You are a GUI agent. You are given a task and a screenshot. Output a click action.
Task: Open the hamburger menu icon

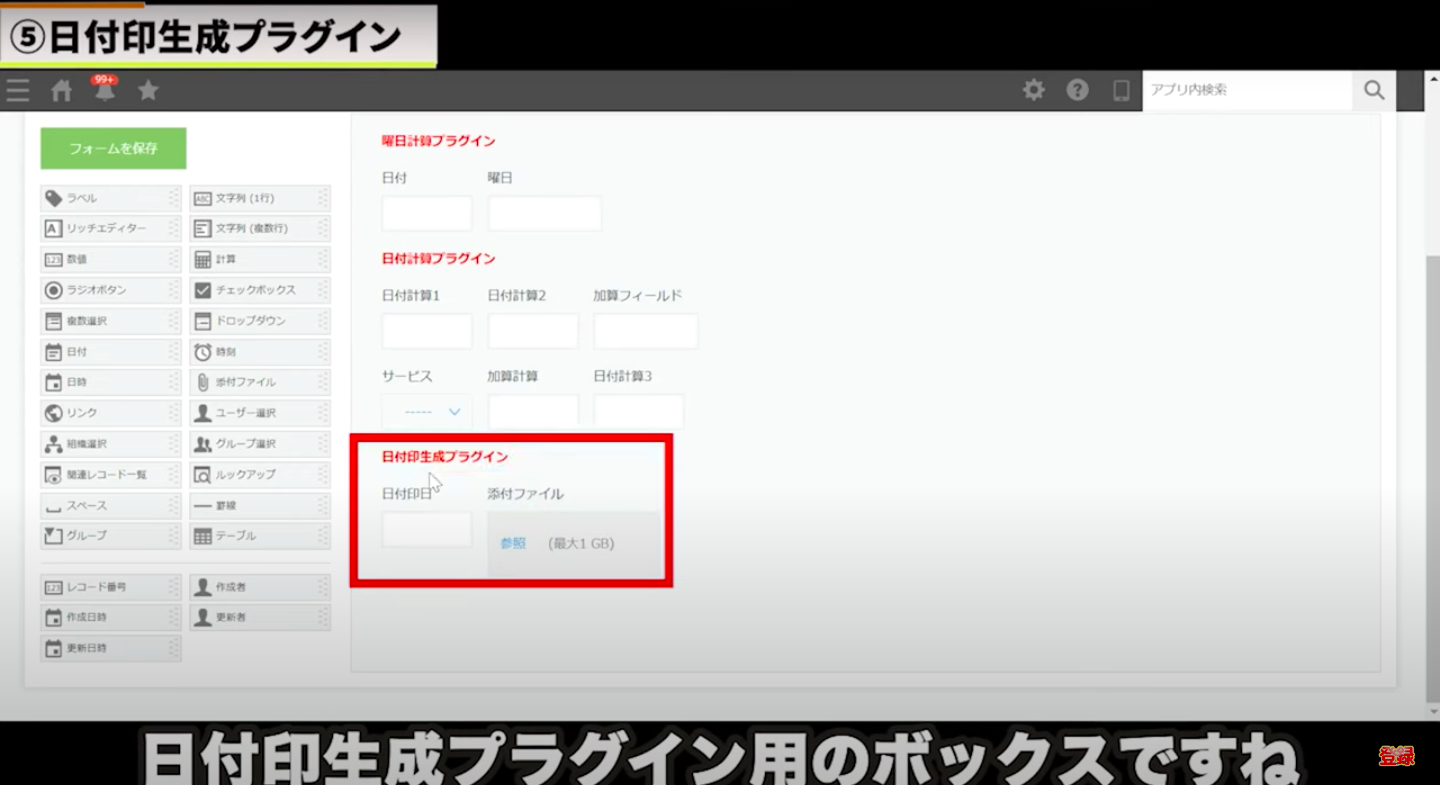click(17, 90)
